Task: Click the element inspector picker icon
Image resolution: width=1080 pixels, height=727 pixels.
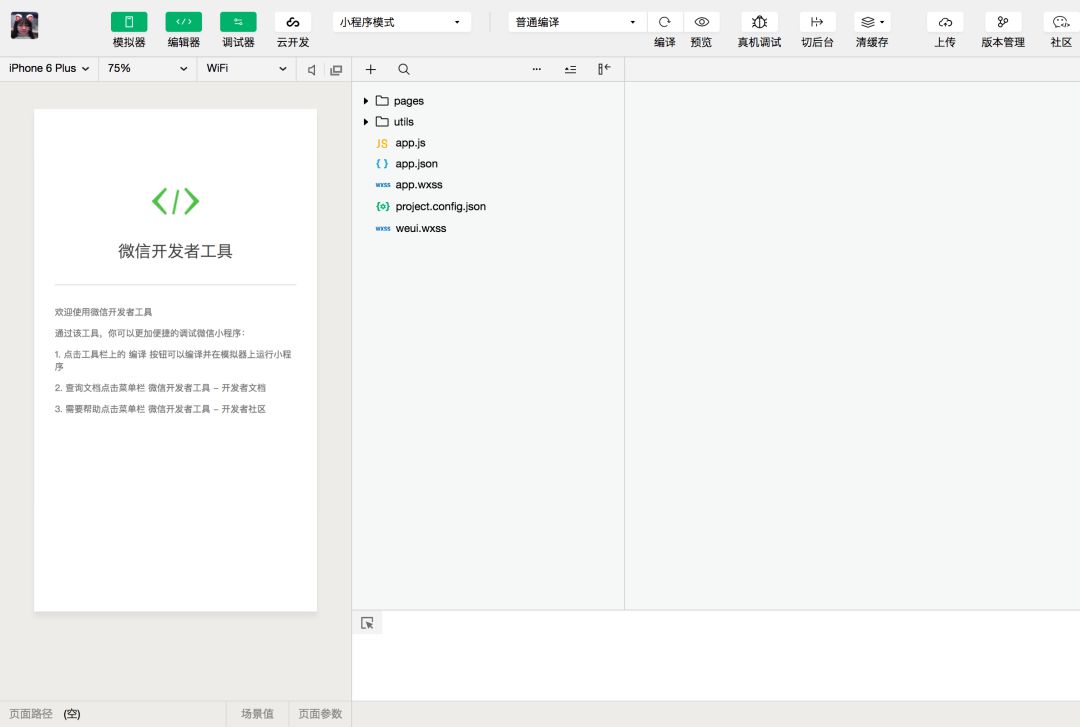Action: point(367,623)
